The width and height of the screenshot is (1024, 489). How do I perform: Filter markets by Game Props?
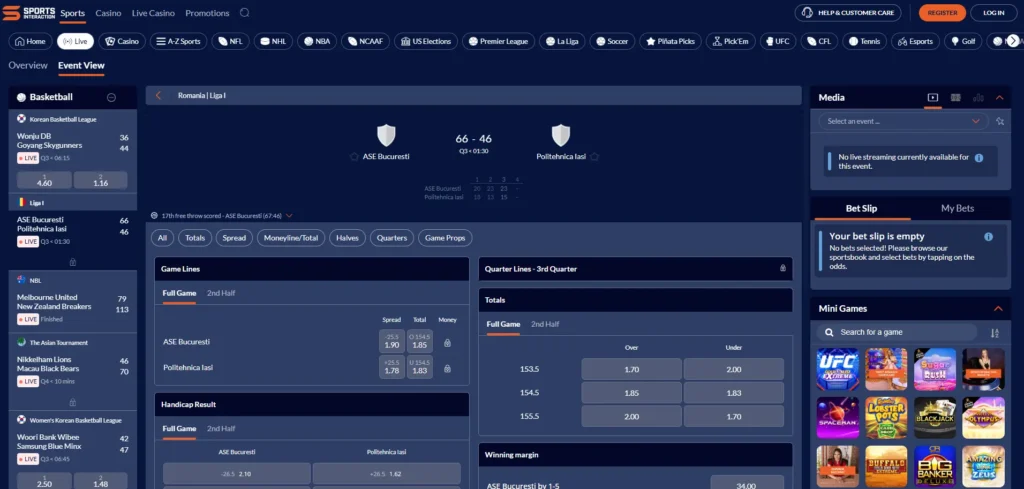click(x=445, y=238)
